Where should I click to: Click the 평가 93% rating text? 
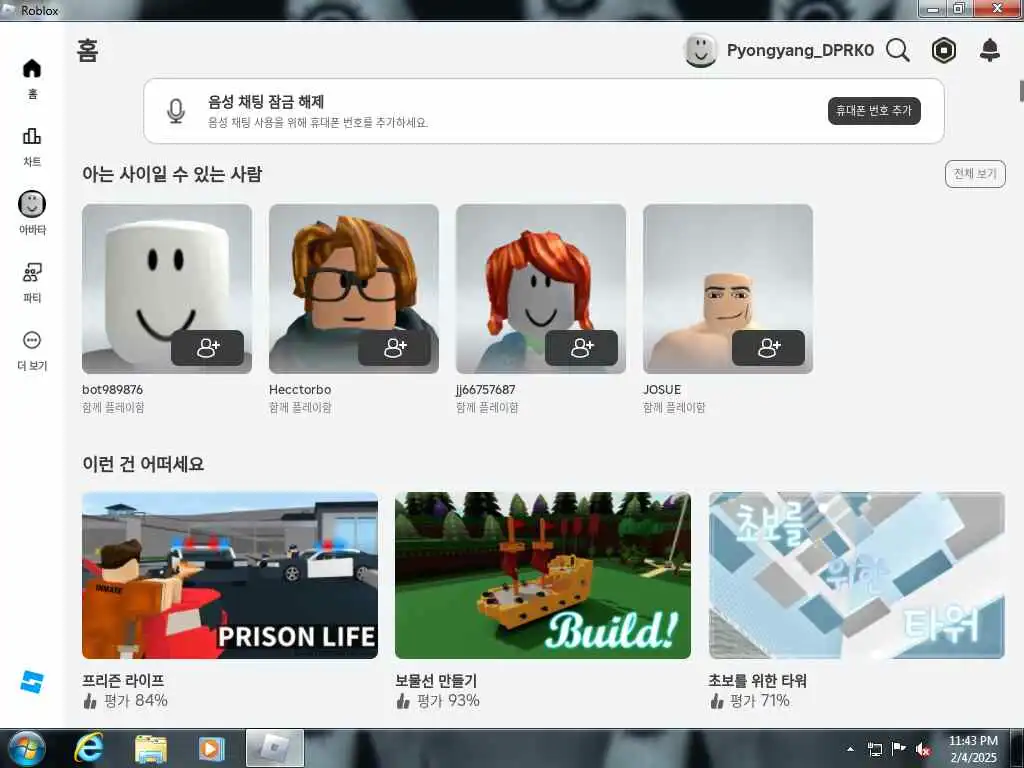pos(448,701)
